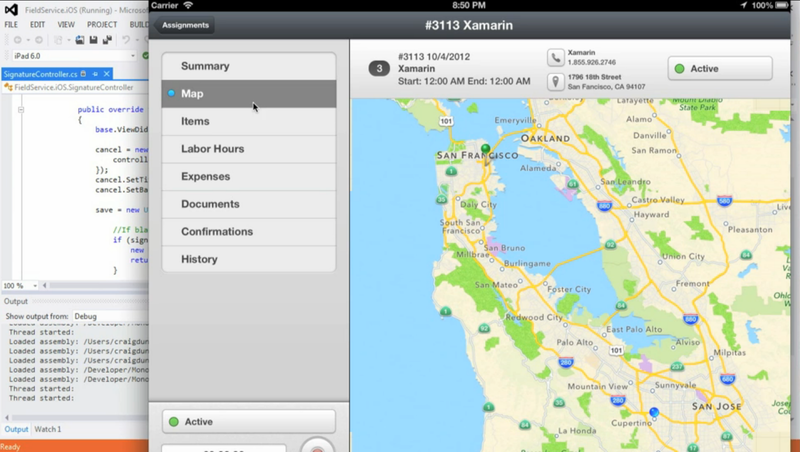This screenshot has width=800, height=452.
Task: Tap the Palo Alto label on the map
Action: coord(574,342)
